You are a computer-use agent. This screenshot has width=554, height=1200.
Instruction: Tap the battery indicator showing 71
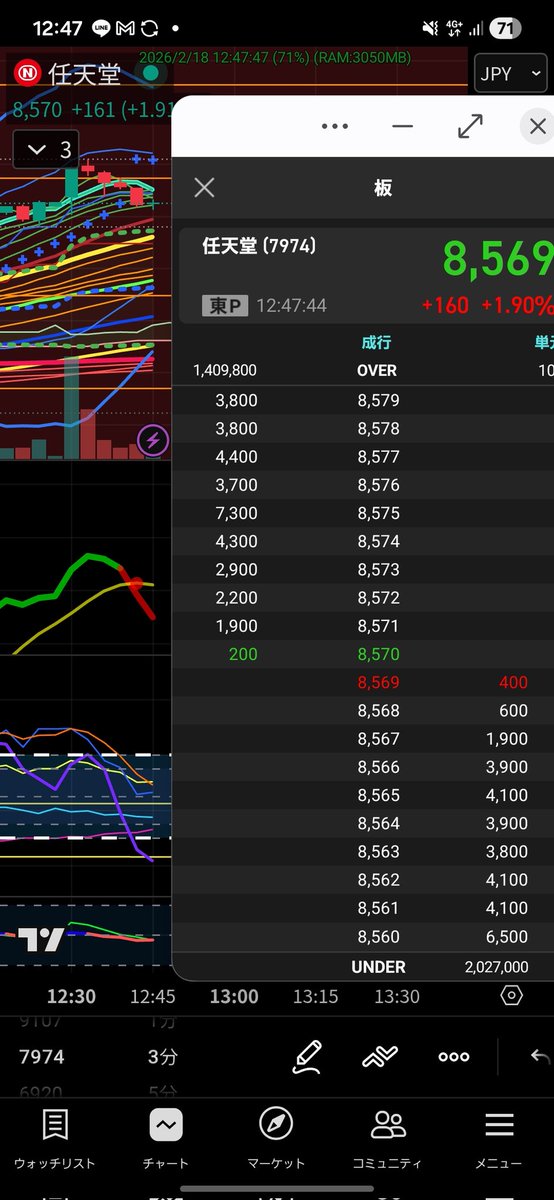pyautogui.click(x=504, y=28)
